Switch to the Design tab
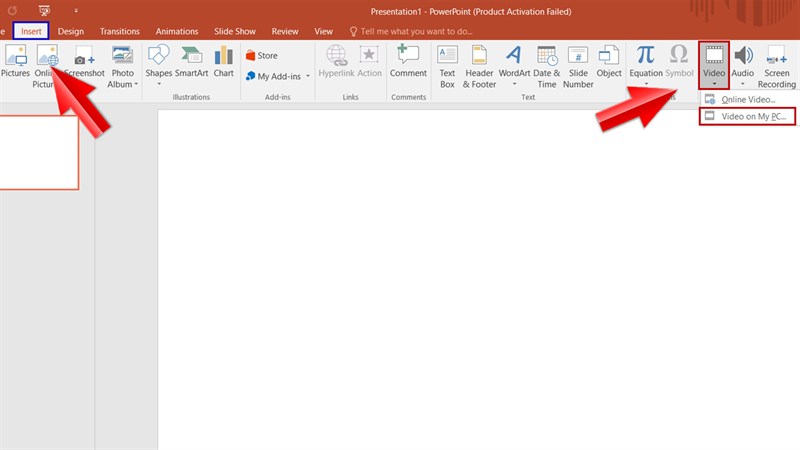The width and height of the screenshot is (800, 450). pyautogui.click(x=70, y=31)
